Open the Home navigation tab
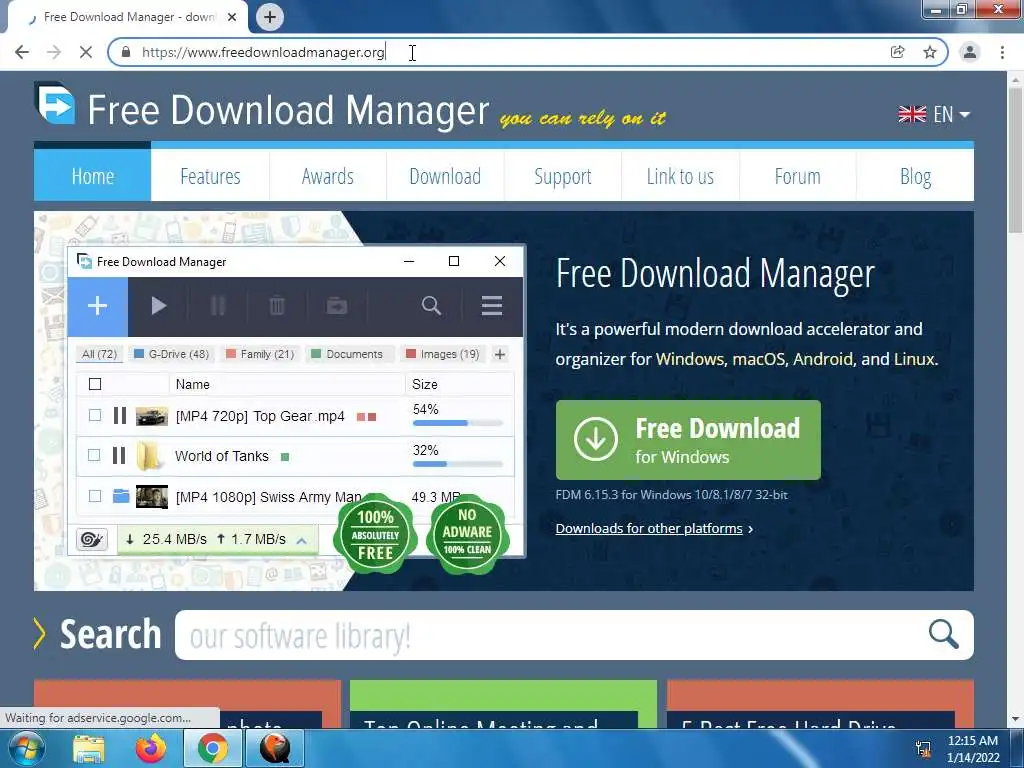This screenshot has width=1024, height=768. pos(93,176)
